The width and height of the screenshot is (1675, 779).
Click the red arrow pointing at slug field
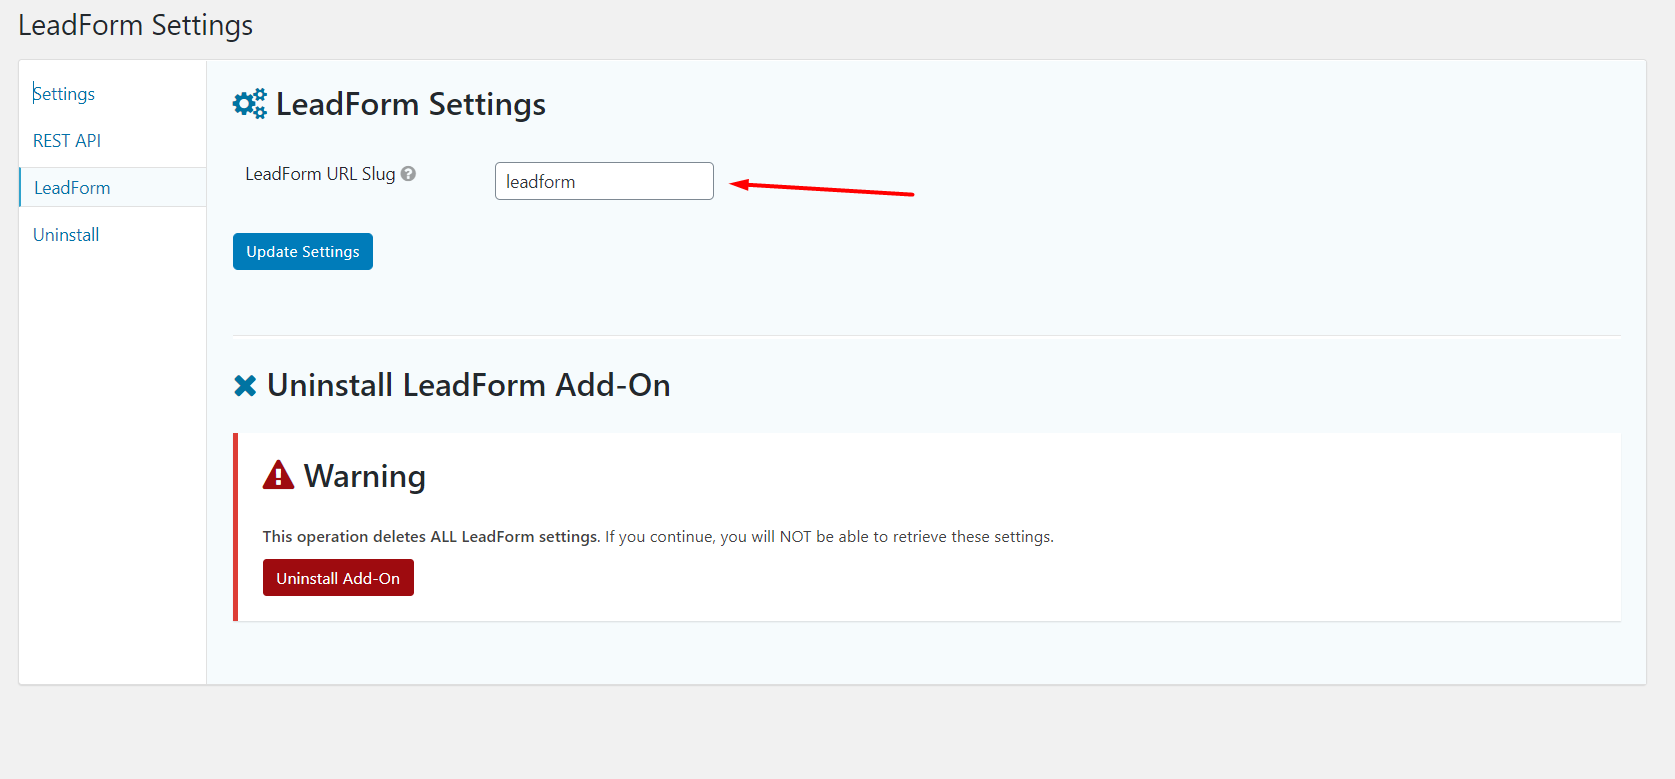(821, 188)
